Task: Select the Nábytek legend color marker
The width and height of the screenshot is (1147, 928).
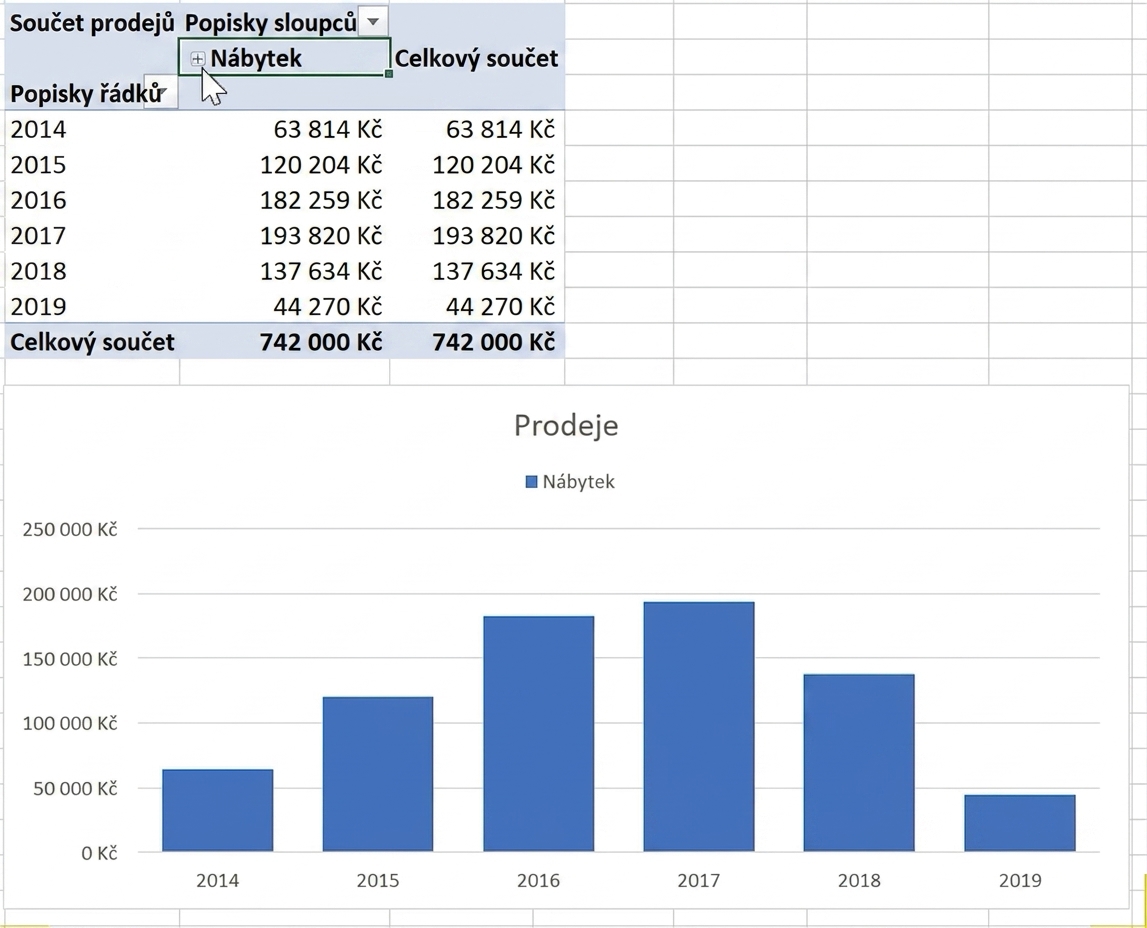Action: (532, 481)
